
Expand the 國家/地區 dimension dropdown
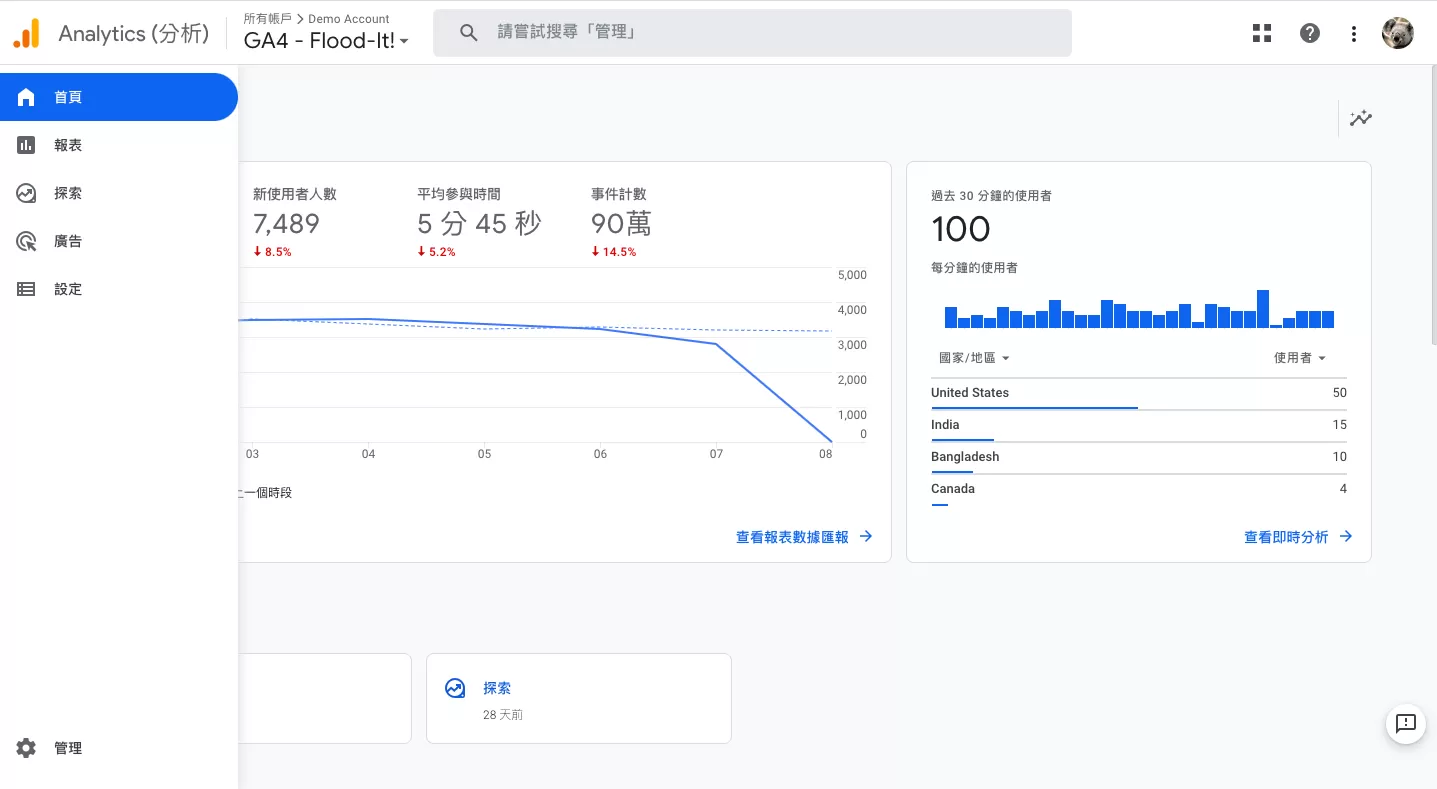pyautogui.click(x=973, y=358)
